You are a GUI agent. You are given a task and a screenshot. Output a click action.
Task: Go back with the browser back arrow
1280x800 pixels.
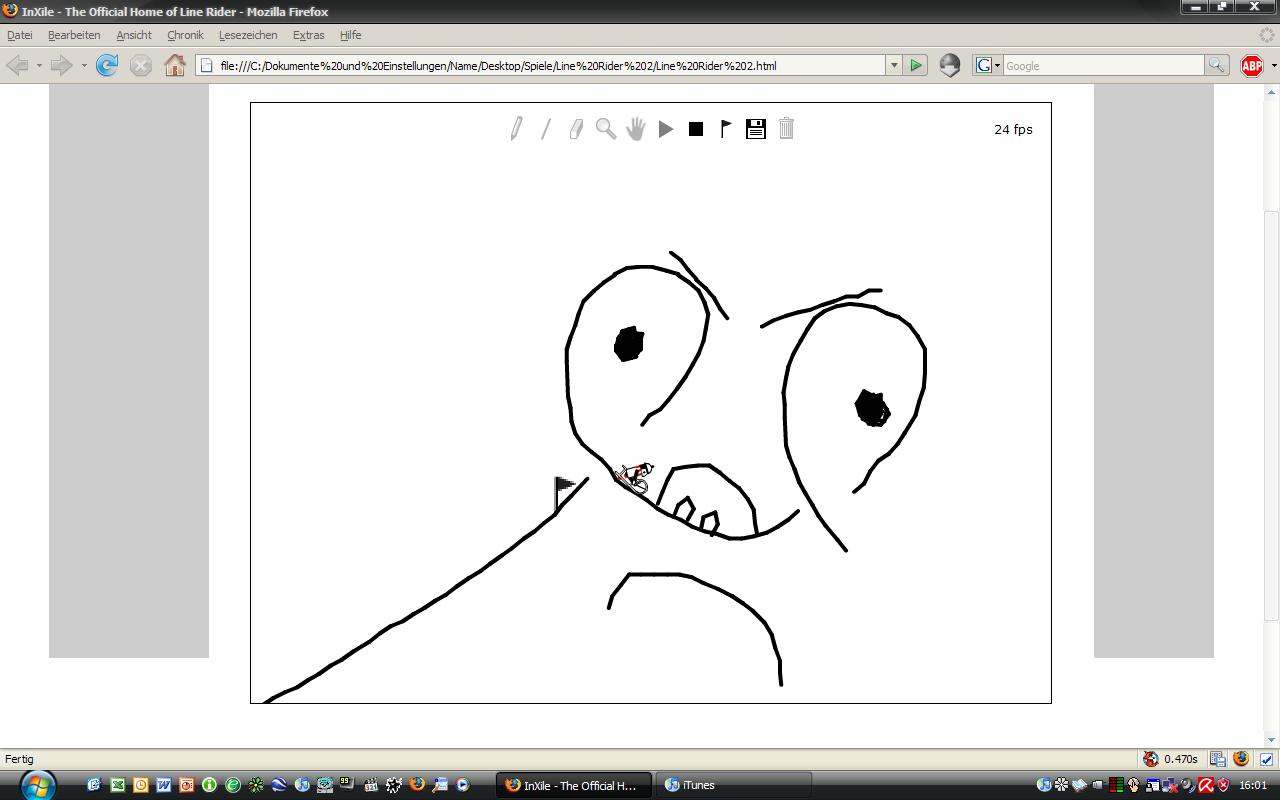point(17,66)
